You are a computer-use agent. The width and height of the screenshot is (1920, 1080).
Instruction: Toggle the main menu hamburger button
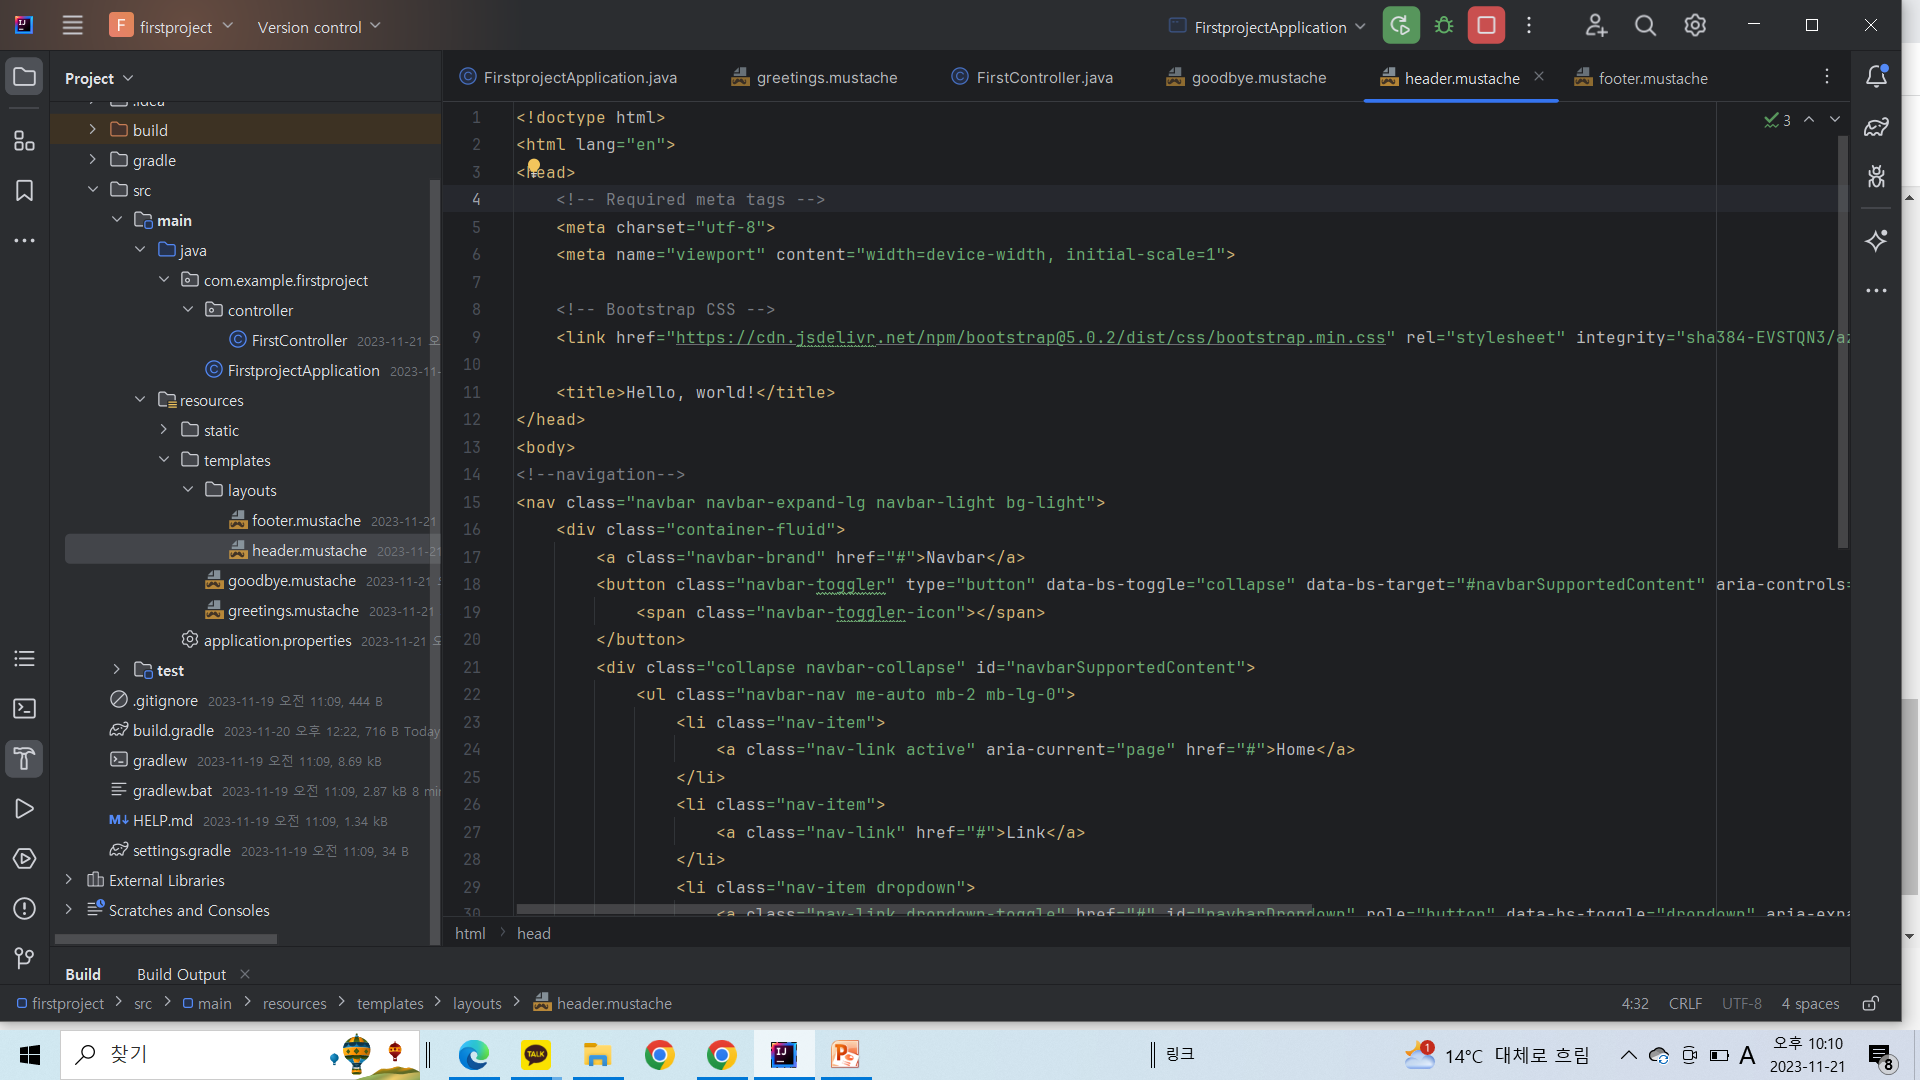pos(72,26)
